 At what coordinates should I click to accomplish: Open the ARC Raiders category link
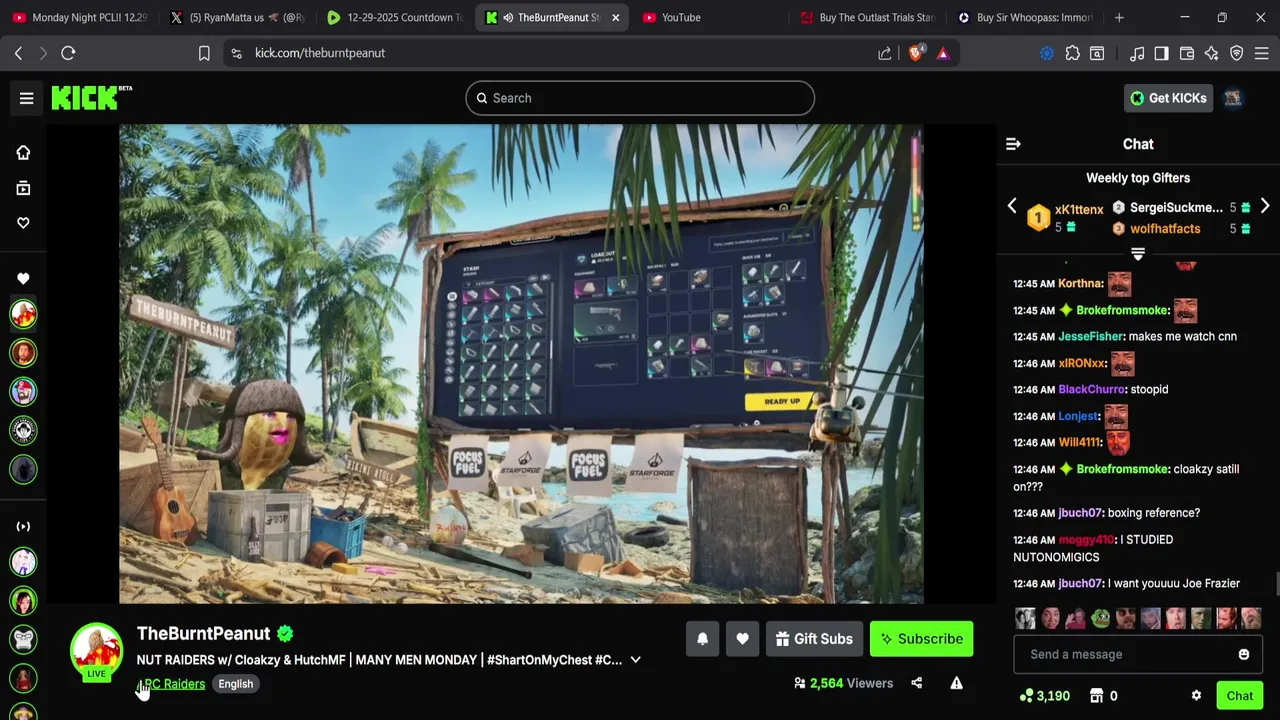click(x=171, y=684)
